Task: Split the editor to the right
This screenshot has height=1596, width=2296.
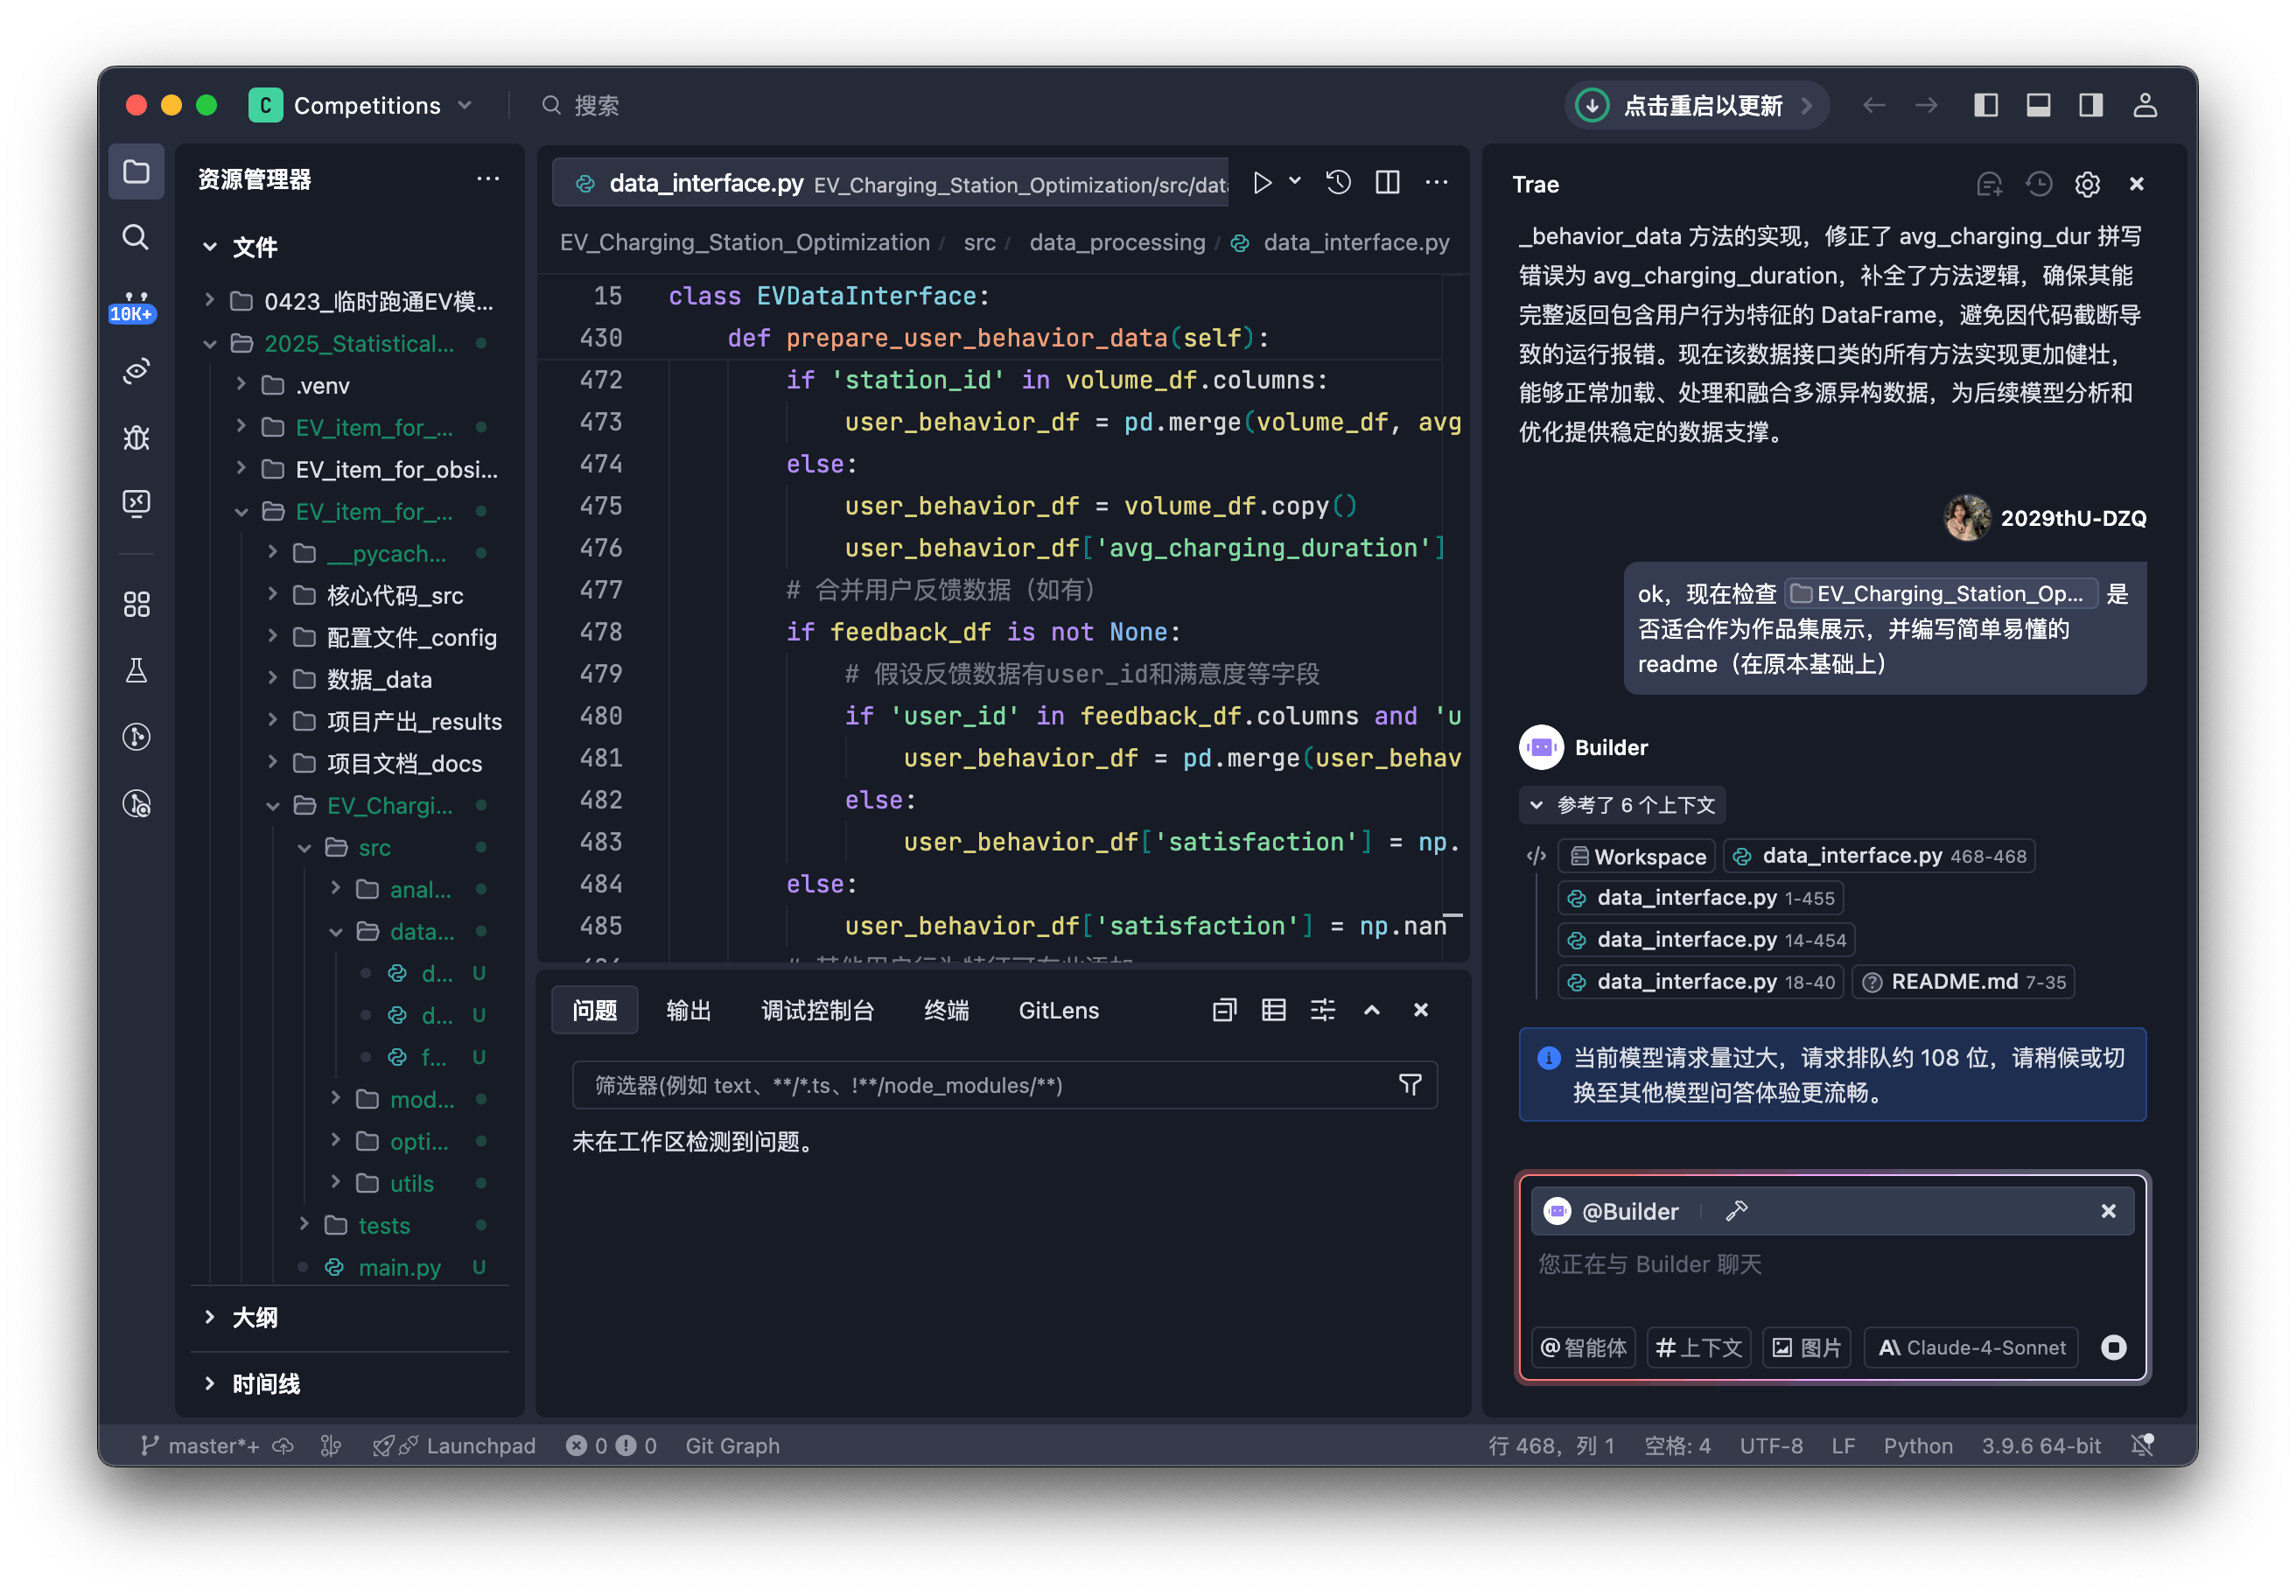Action: tap(1387, 182)
